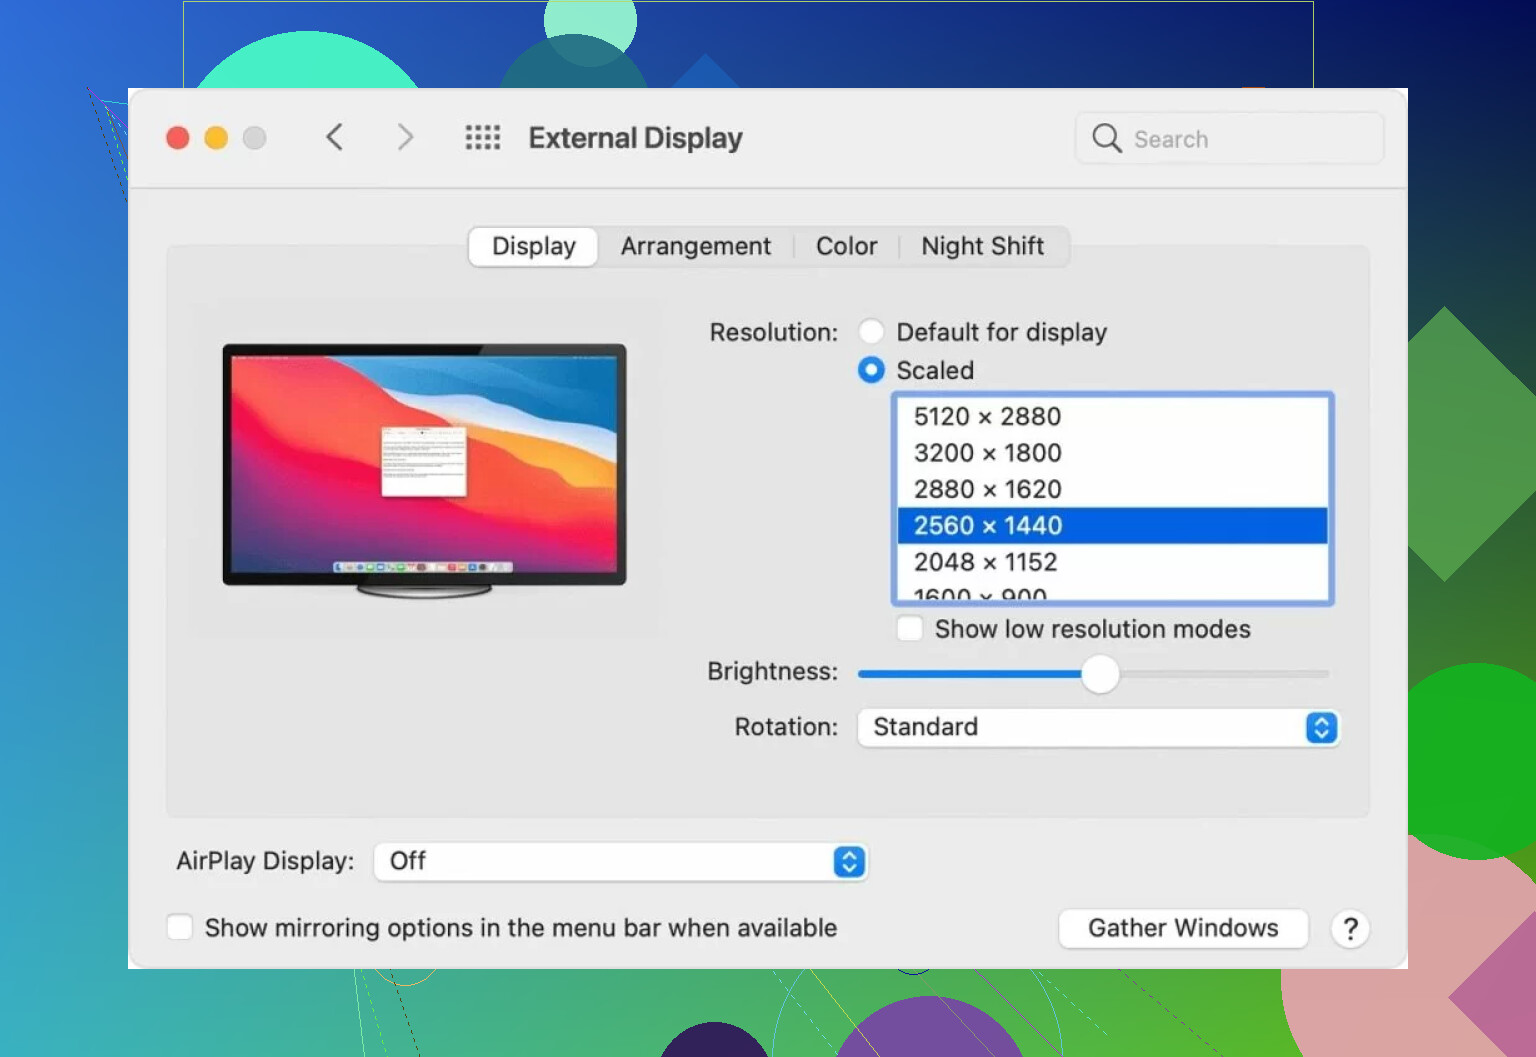1536x1057 pixels.
Task: Open help with the question mark button
Action: [1349, 929]
